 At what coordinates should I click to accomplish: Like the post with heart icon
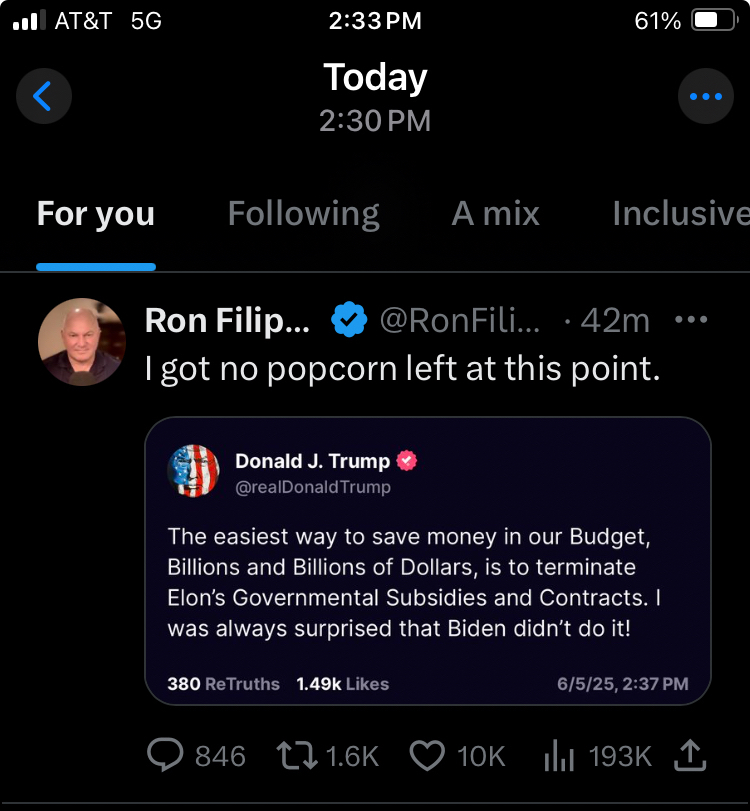pyautogui.click(x=428, y=756)
